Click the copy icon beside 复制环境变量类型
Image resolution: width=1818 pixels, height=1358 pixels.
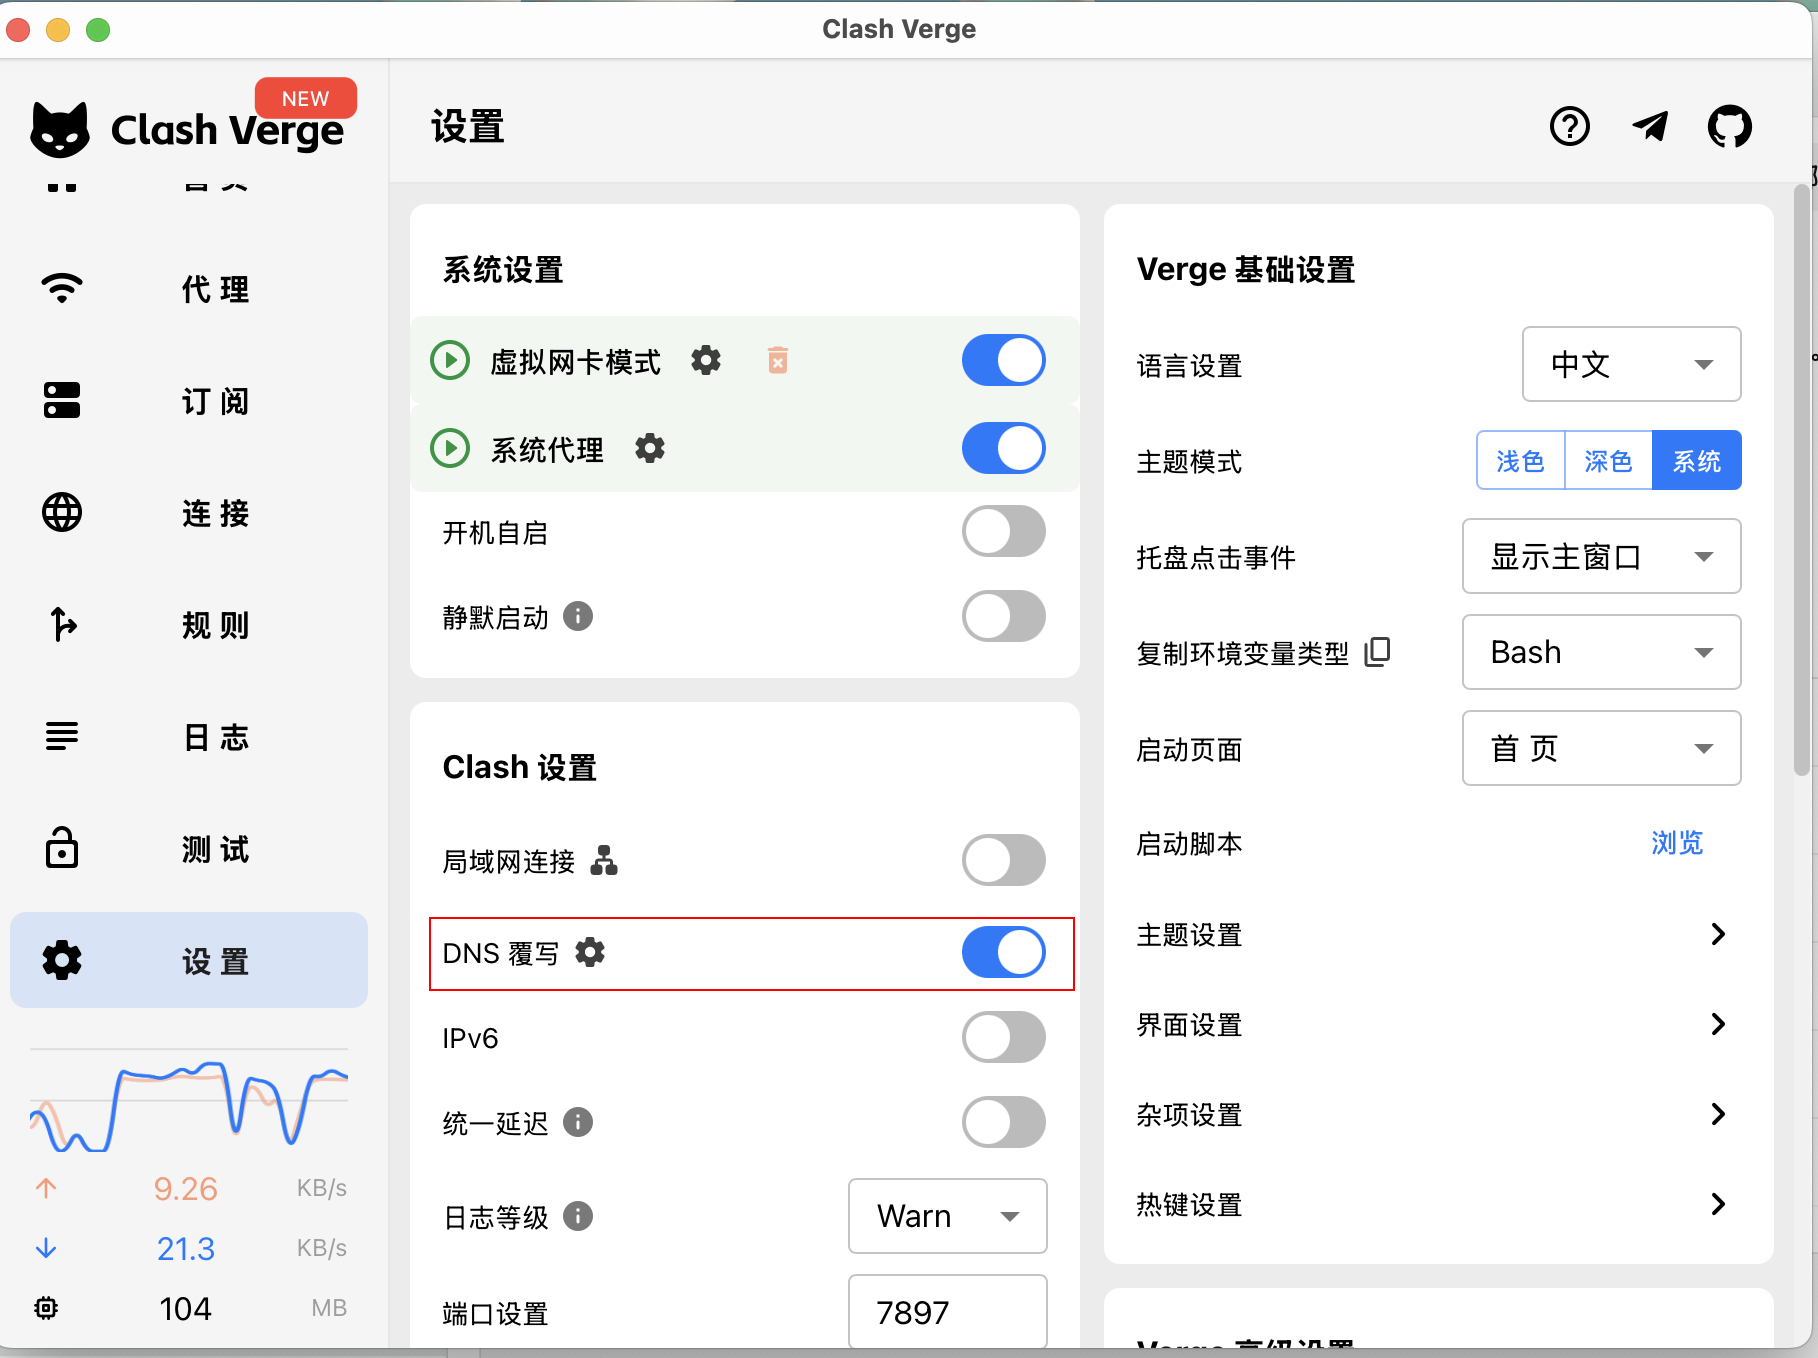click(1377, 652)
